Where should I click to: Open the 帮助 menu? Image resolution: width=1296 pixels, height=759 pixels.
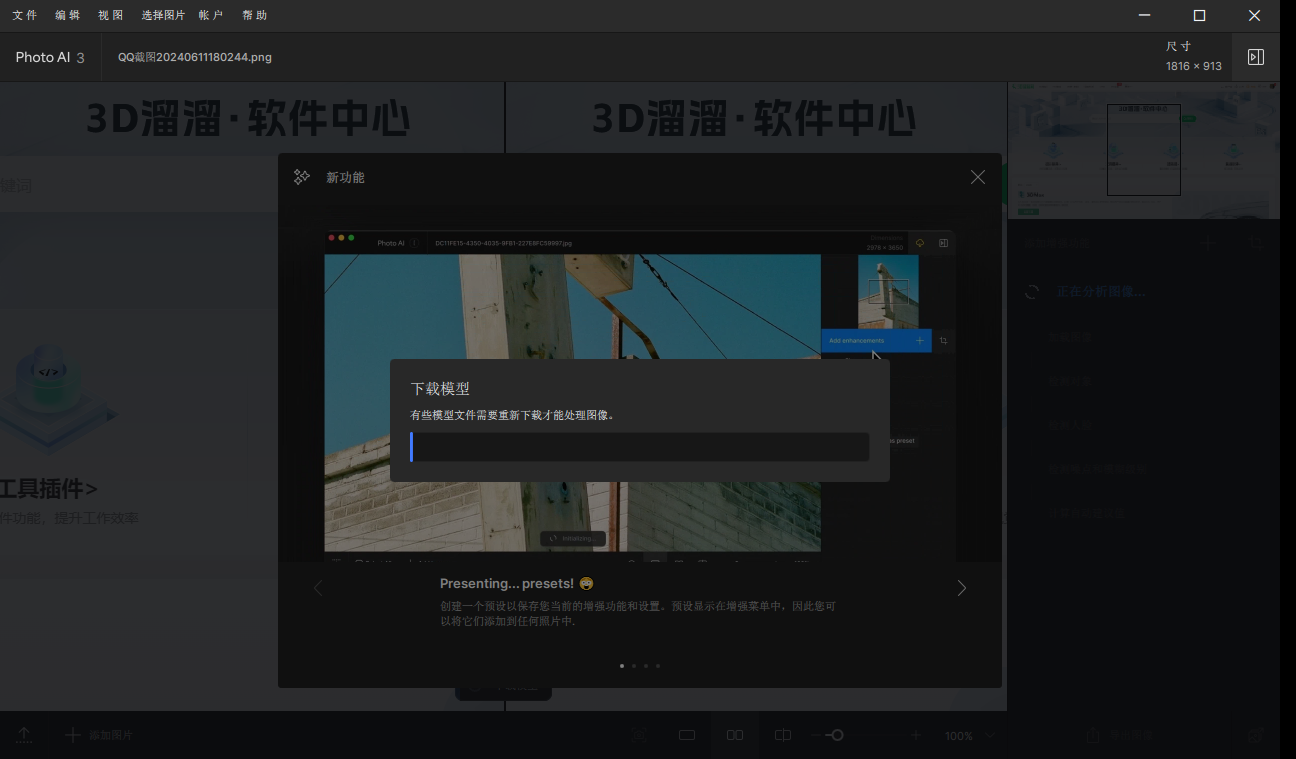pos(254,15)
